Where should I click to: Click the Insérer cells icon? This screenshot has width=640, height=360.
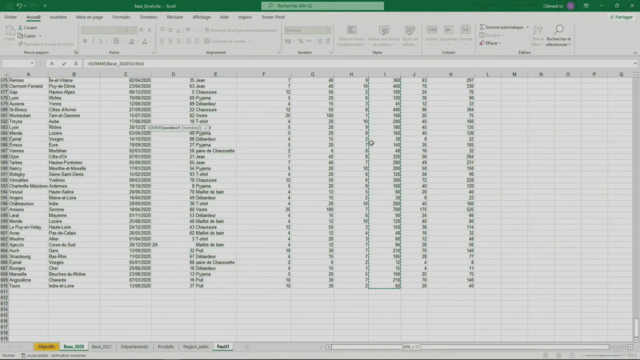click(431, 30)
